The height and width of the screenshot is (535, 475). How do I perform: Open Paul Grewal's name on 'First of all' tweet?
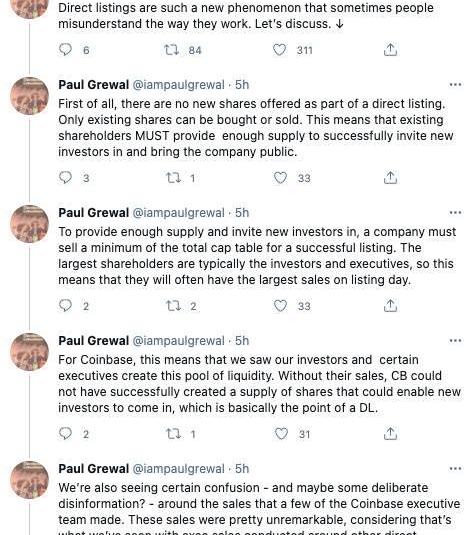click(x=93, y=85)
